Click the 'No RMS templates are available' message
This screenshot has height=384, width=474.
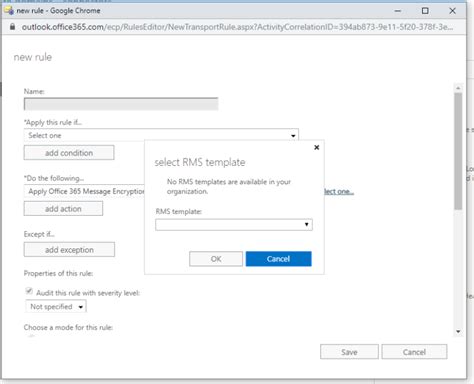[229, 187]
